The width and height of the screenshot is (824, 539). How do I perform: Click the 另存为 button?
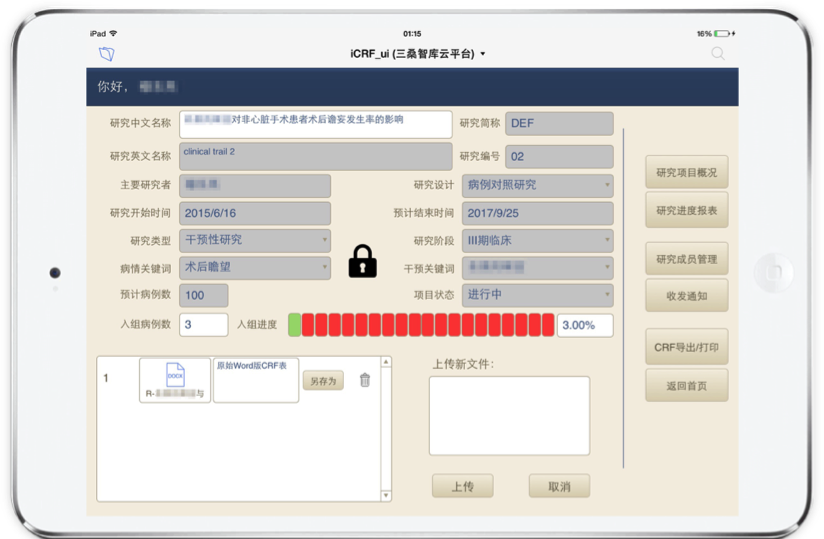pos(323,380)
